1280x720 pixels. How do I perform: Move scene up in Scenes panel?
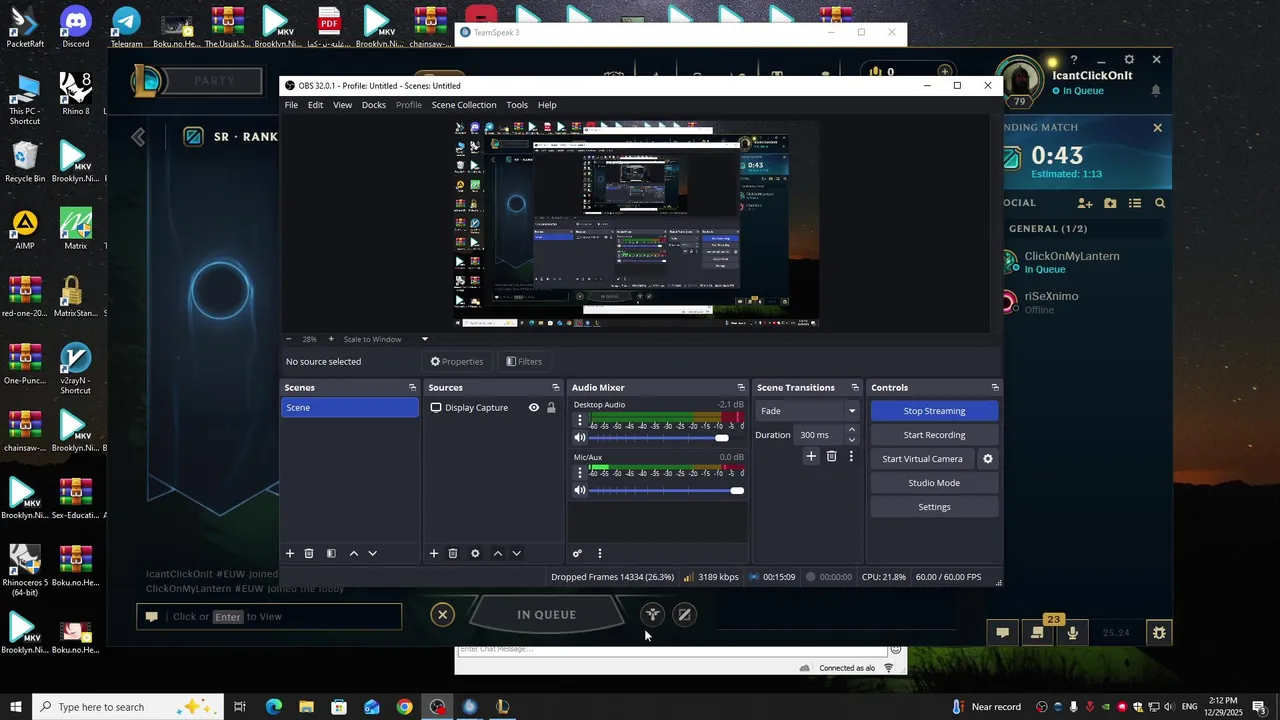(x=354, y=553)
